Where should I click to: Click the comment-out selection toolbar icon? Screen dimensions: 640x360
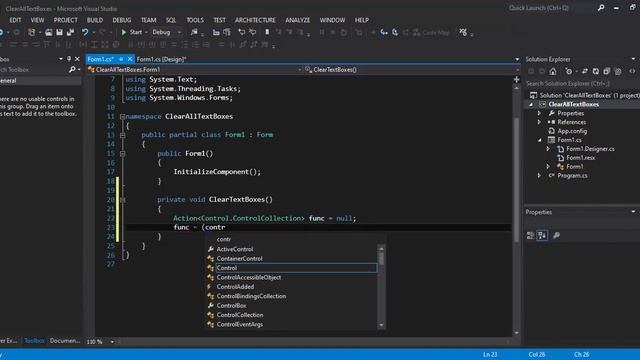point(242,32)
